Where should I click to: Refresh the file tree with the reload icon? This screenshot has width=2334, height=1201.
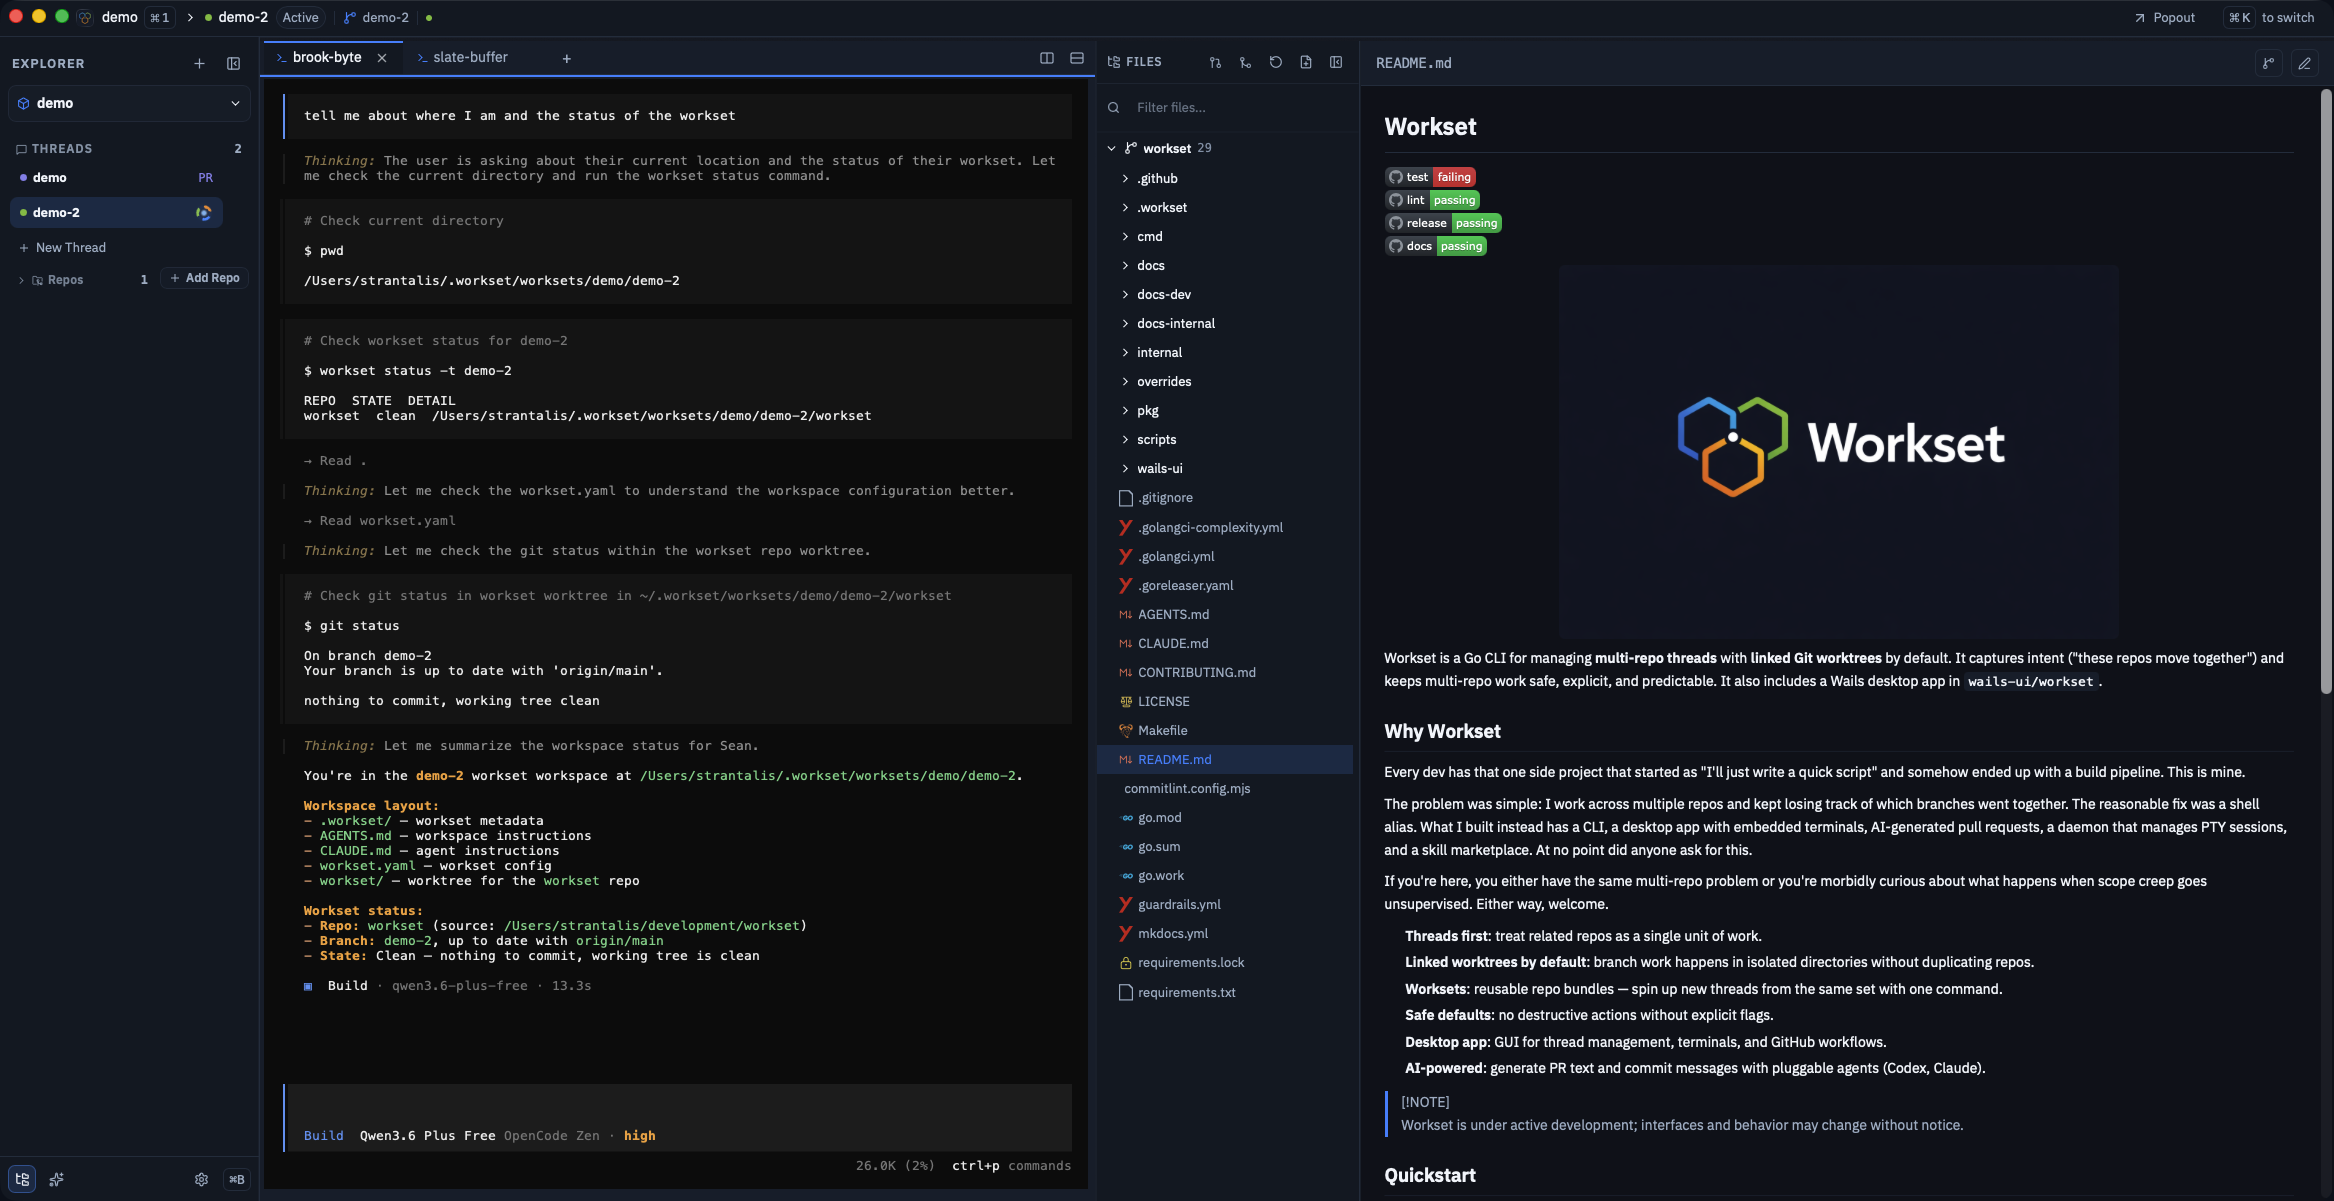pos(1274,62)
